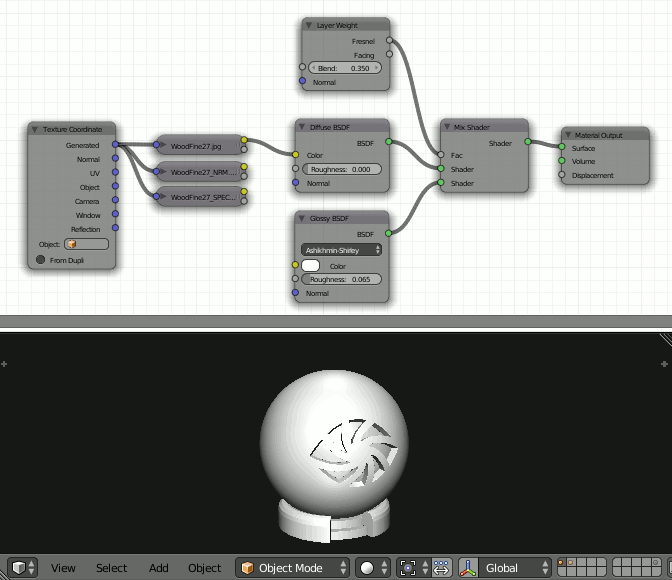
Task: Open the View menu
Action: coord(63,568)
